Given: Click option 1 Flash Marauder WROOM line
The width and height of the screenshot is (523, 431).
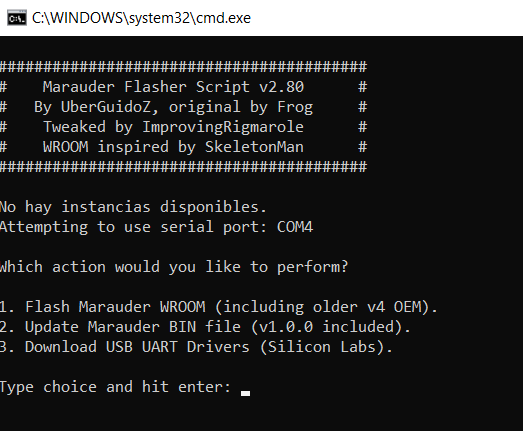Looking at the screenshot, I should [218, 307].
